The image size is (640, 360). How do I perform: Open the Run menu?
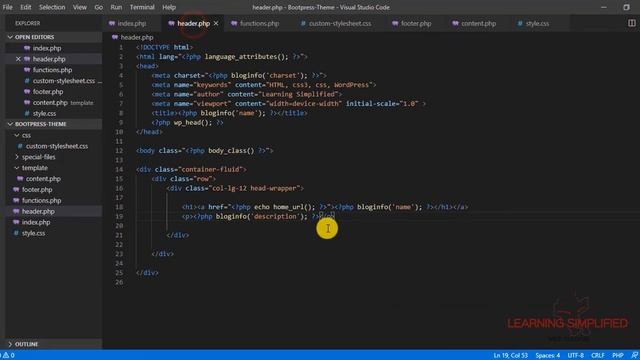coord(116,7)
